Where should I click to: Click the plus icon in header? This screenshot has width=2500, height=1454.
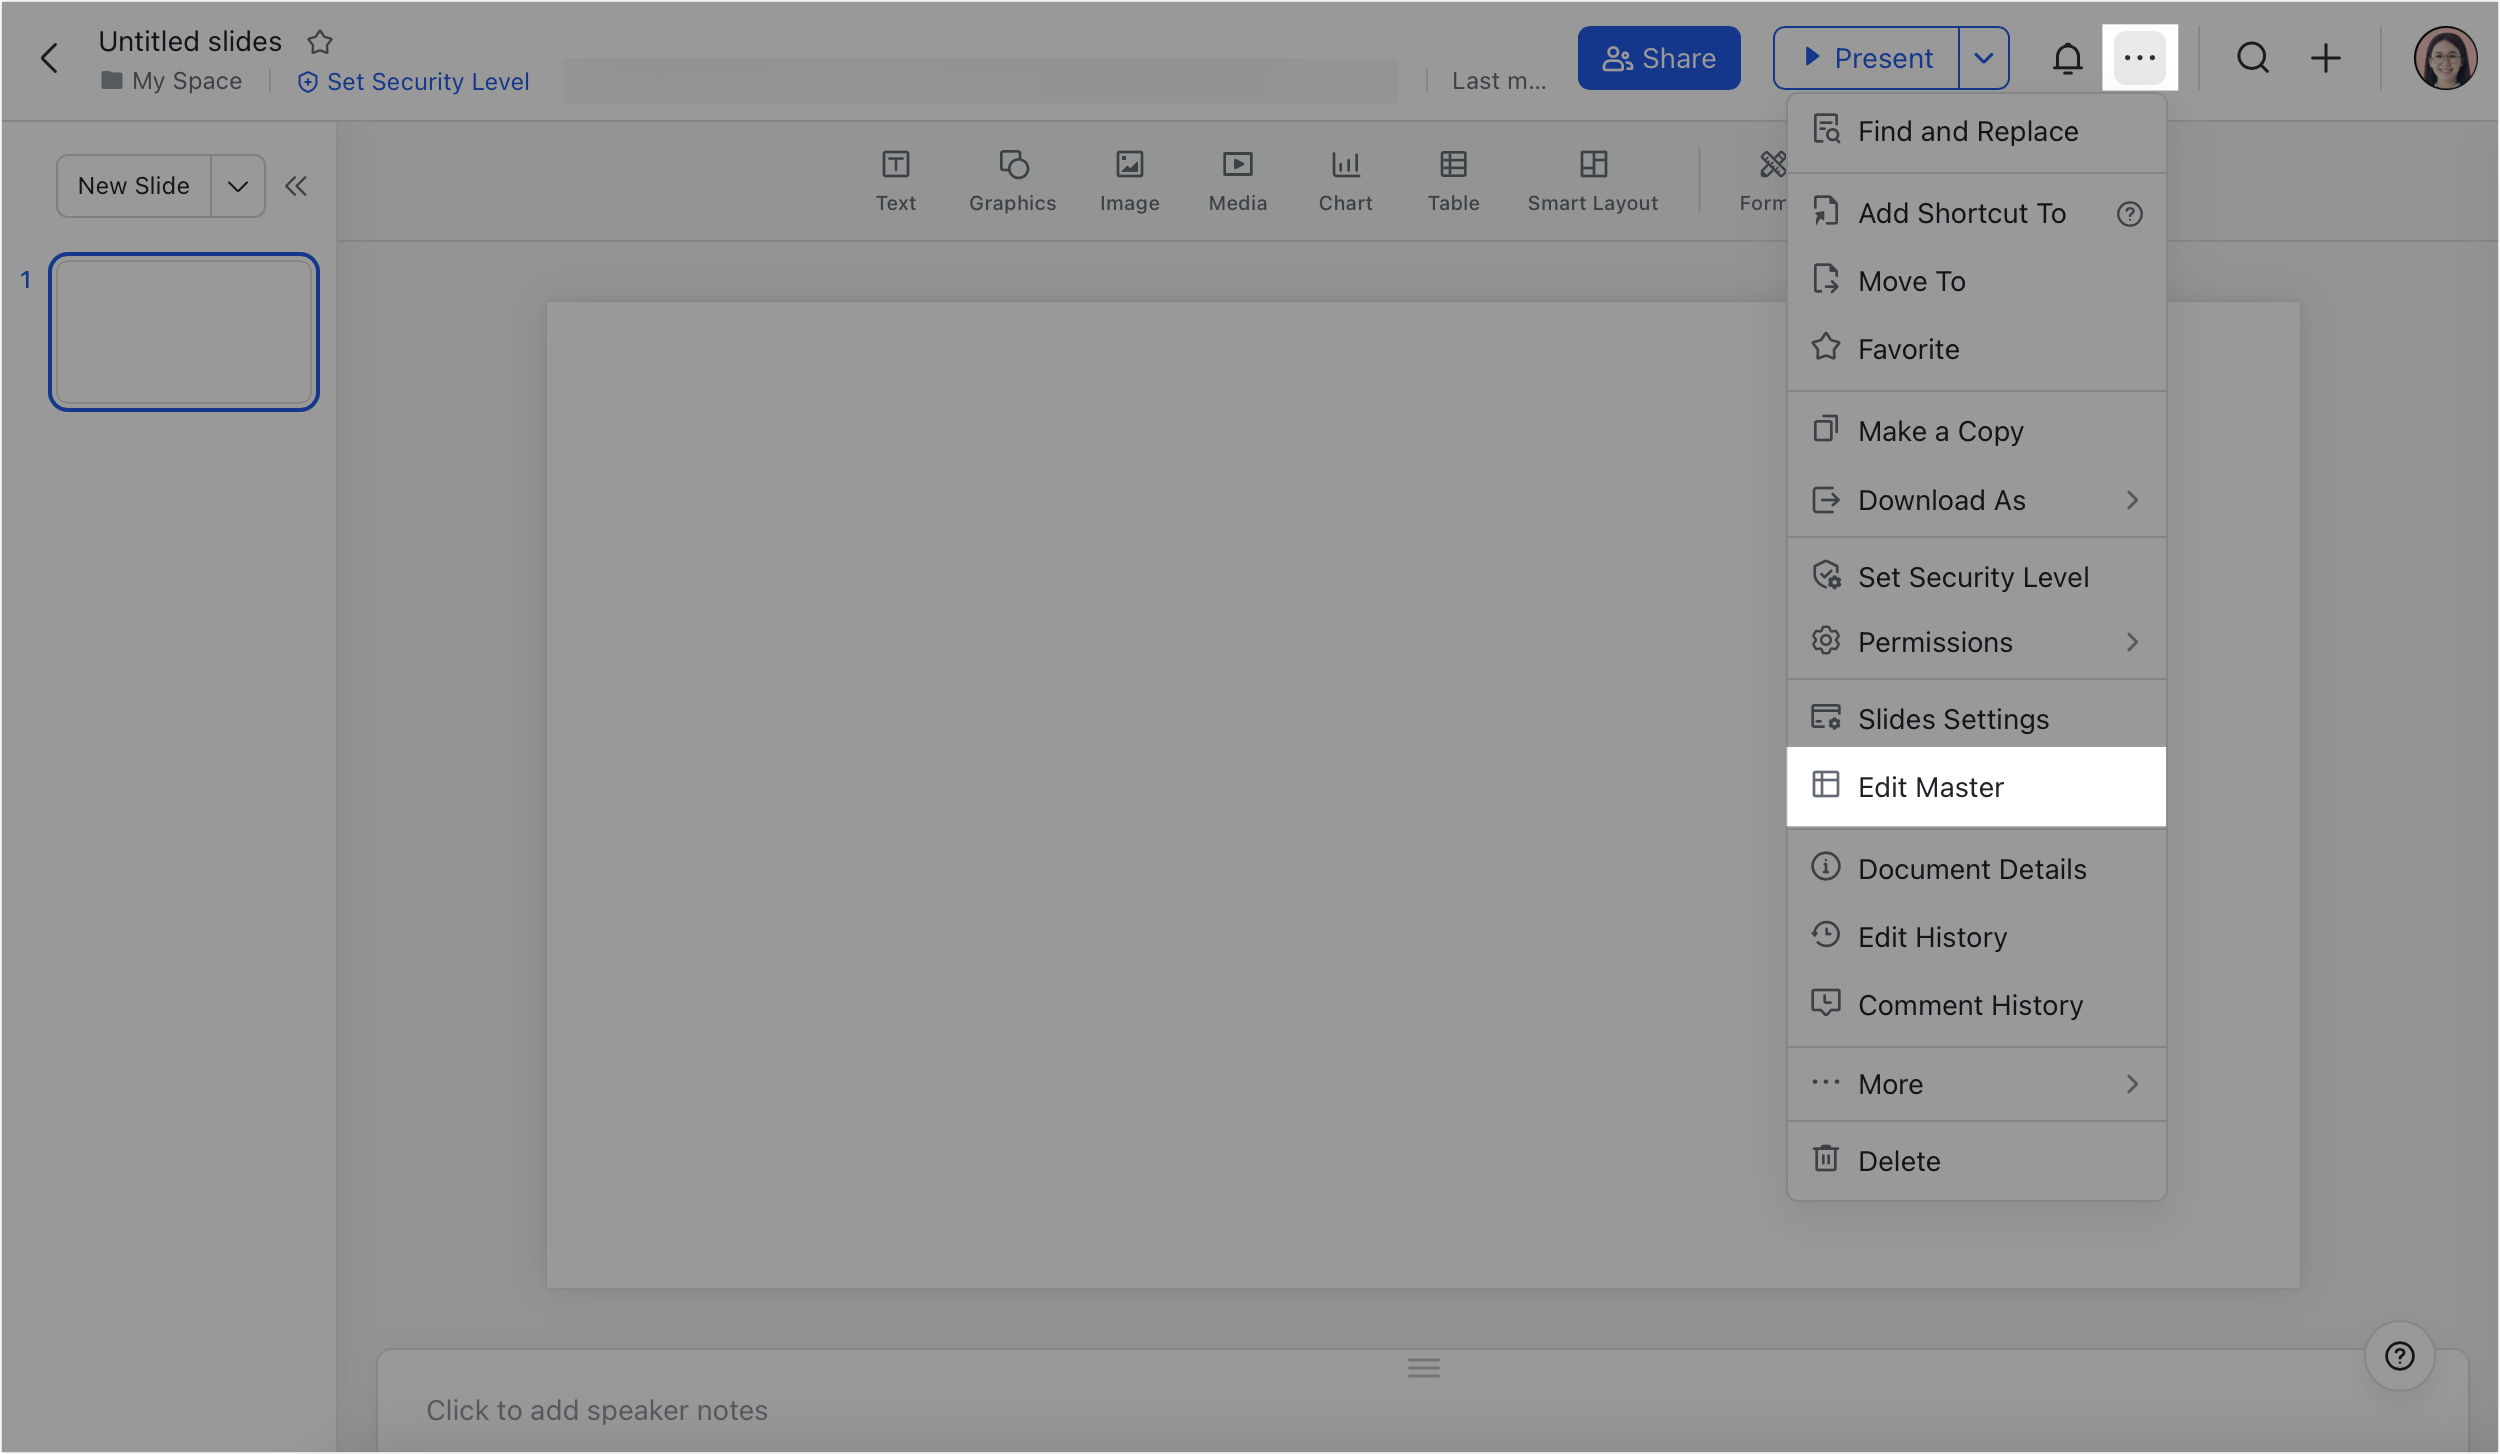2325,58
